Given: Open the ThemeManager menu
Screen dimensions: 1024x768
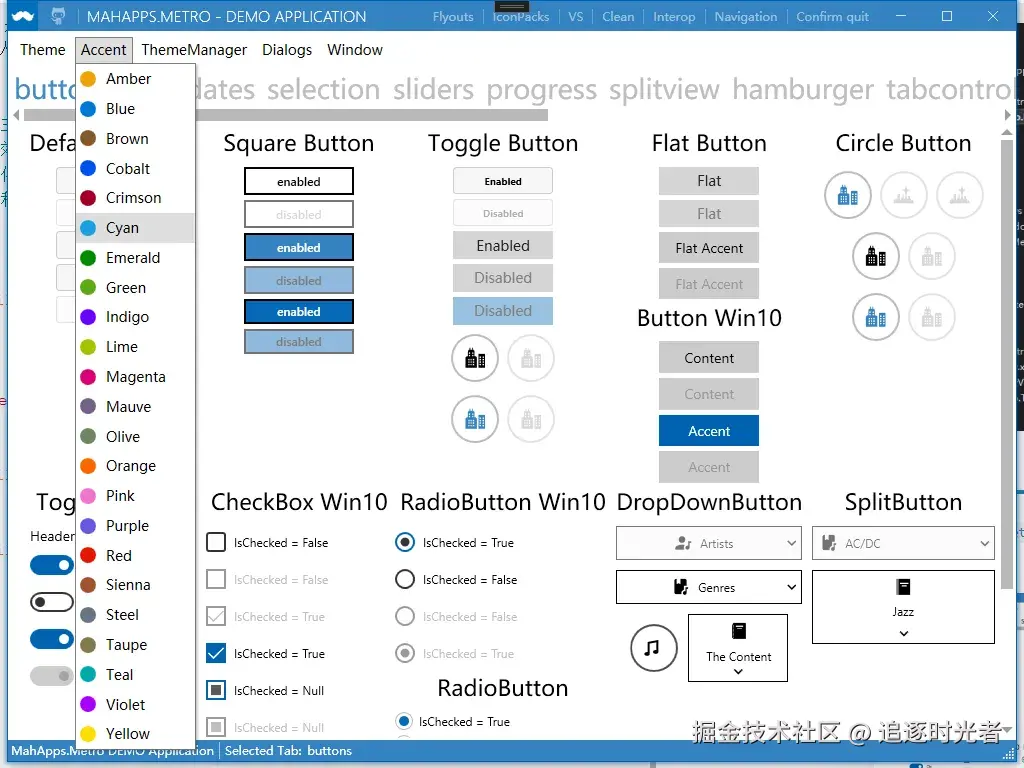Looking at the screenshot, I should click(x=194, y=50).
